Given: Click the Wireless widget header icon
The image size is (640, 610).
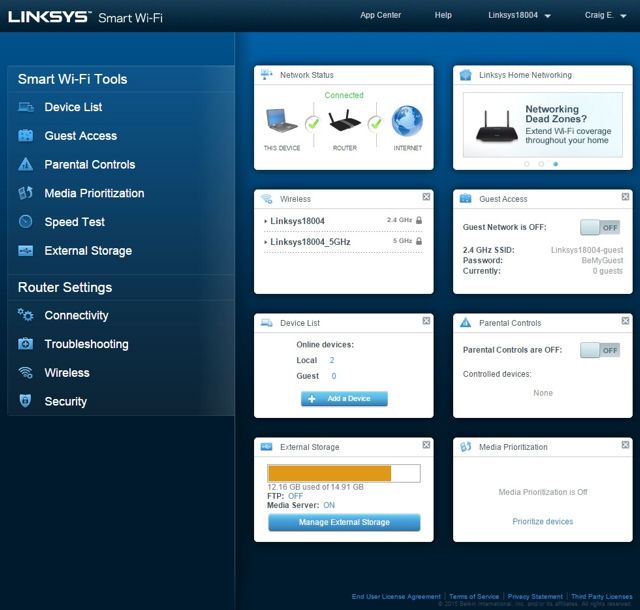Looking at the screenshot, I should [267, 199].
